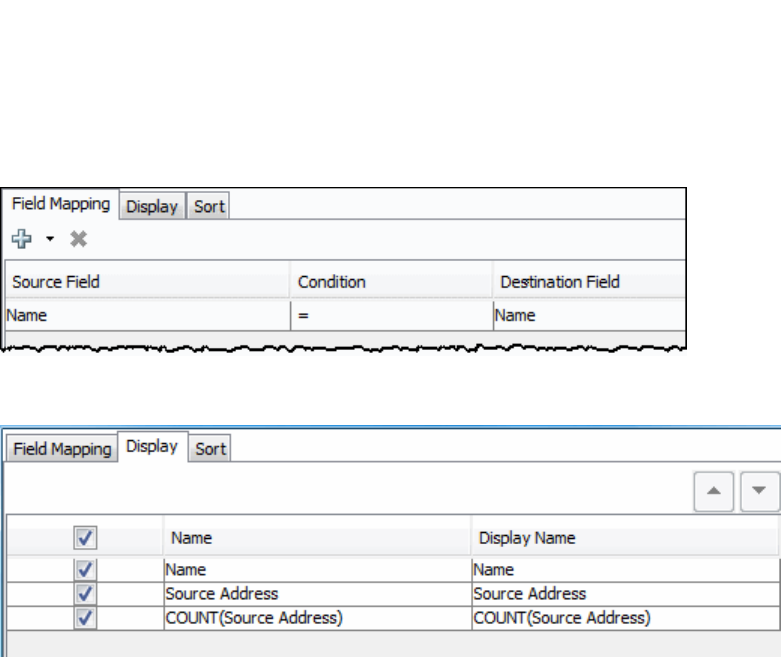
Task: Click Display Name cell of COUNT(Source Address) row
Action: [x=562, y=618]
